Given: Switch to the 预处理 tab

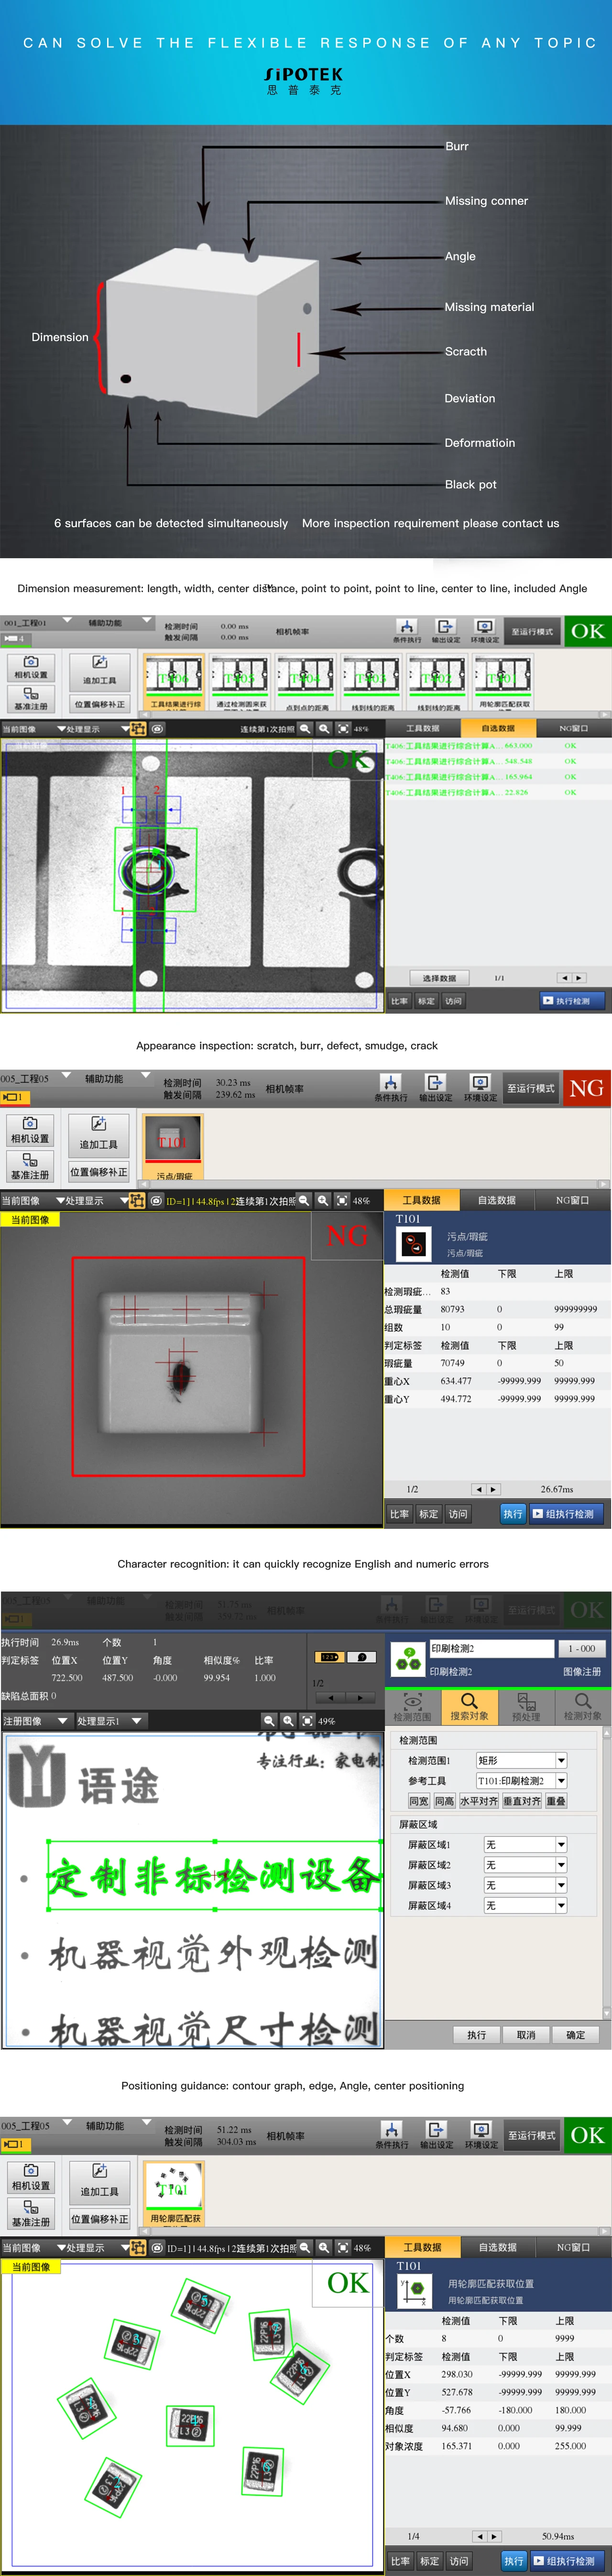Looking at the screenshot, I should point(525,1706).
